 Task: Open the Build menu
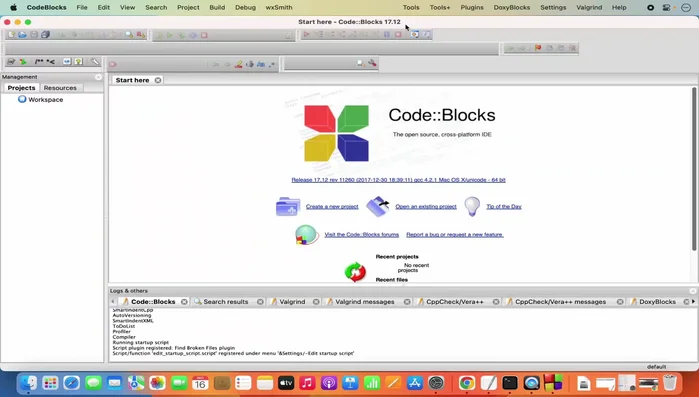(x=217, y=8)
